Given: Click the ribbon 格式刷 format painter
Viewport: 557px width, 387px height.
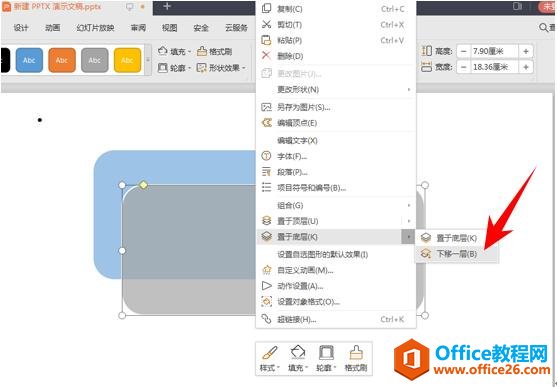Looking at the screenshot, I should [214, 52].
